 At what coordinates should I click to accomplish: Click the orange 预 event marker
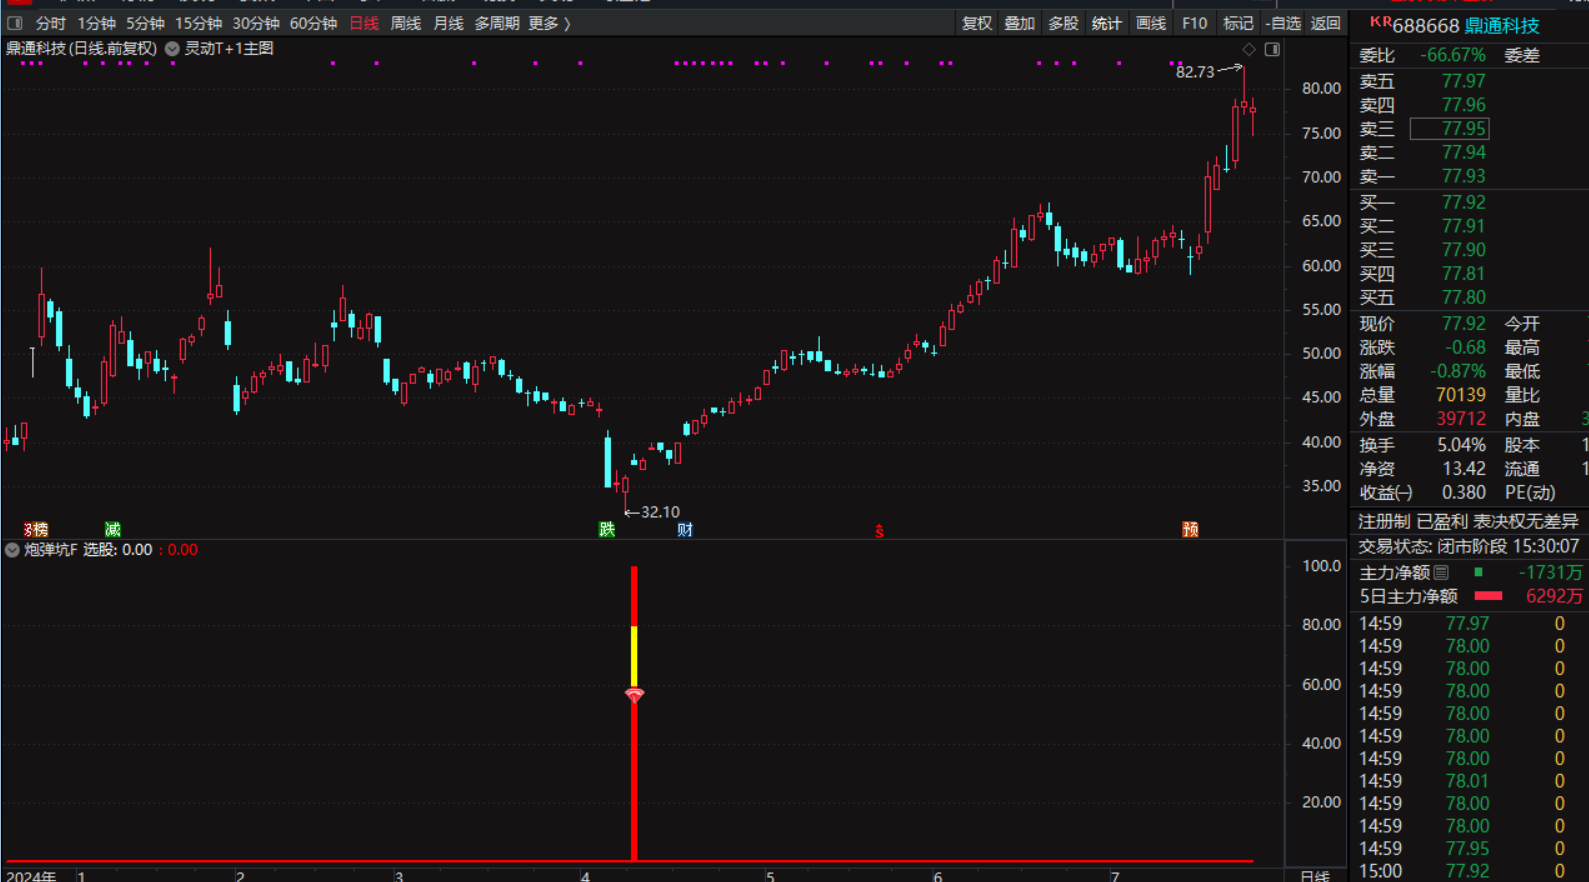(1190, 529)
